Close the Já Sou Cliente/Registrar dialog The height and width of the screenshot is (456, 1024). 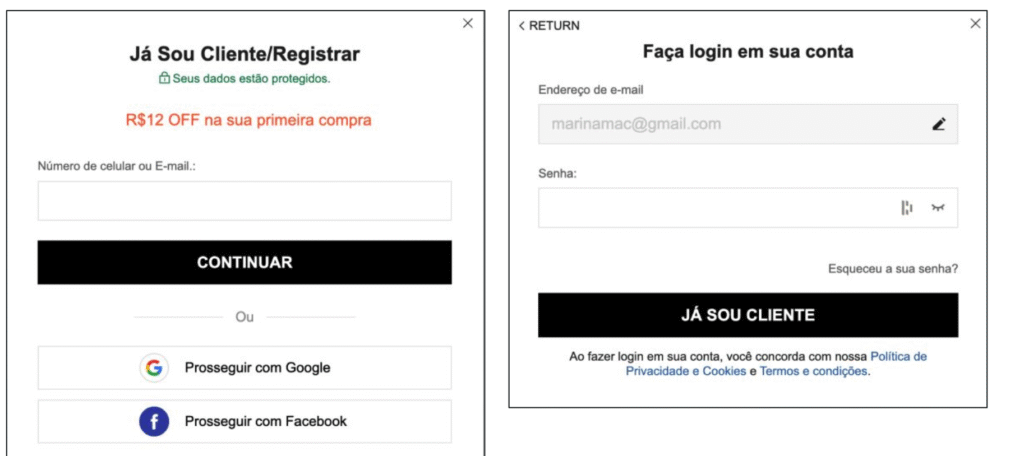[x=468, y=24]
